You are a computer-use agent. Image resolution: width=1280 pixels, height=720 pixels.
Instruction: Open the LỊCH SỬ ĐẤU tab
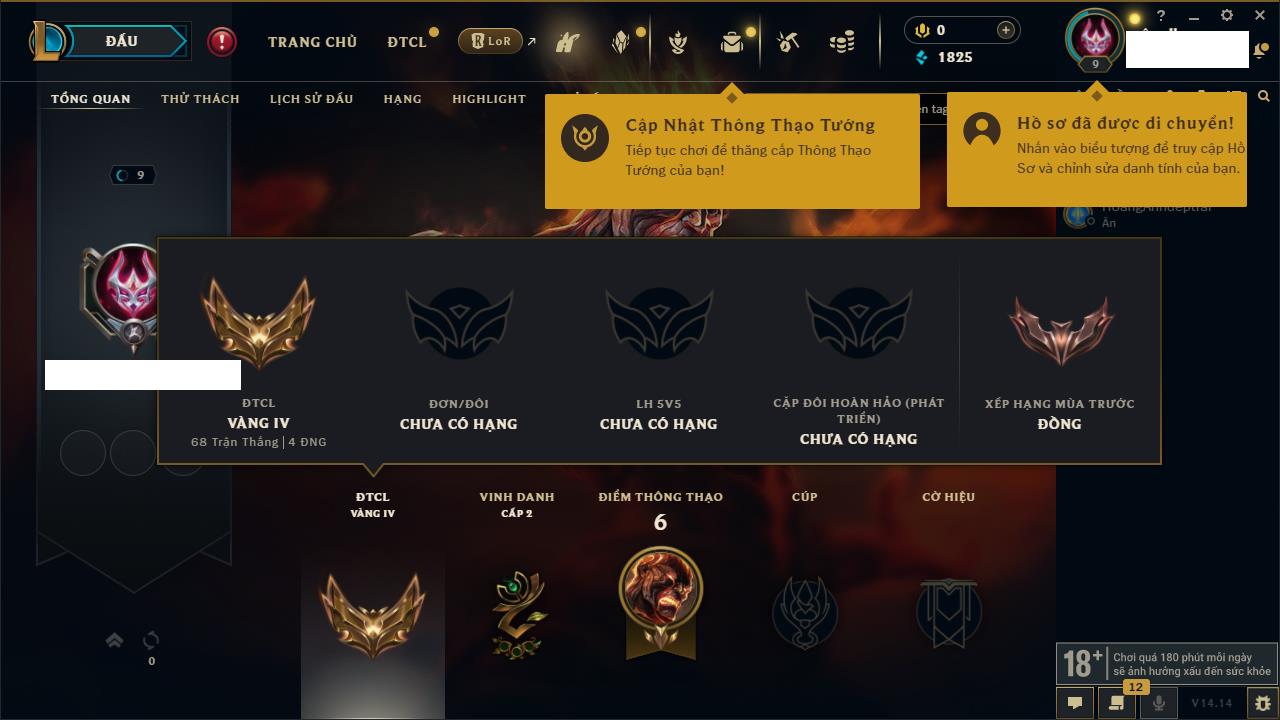point(311,99)
